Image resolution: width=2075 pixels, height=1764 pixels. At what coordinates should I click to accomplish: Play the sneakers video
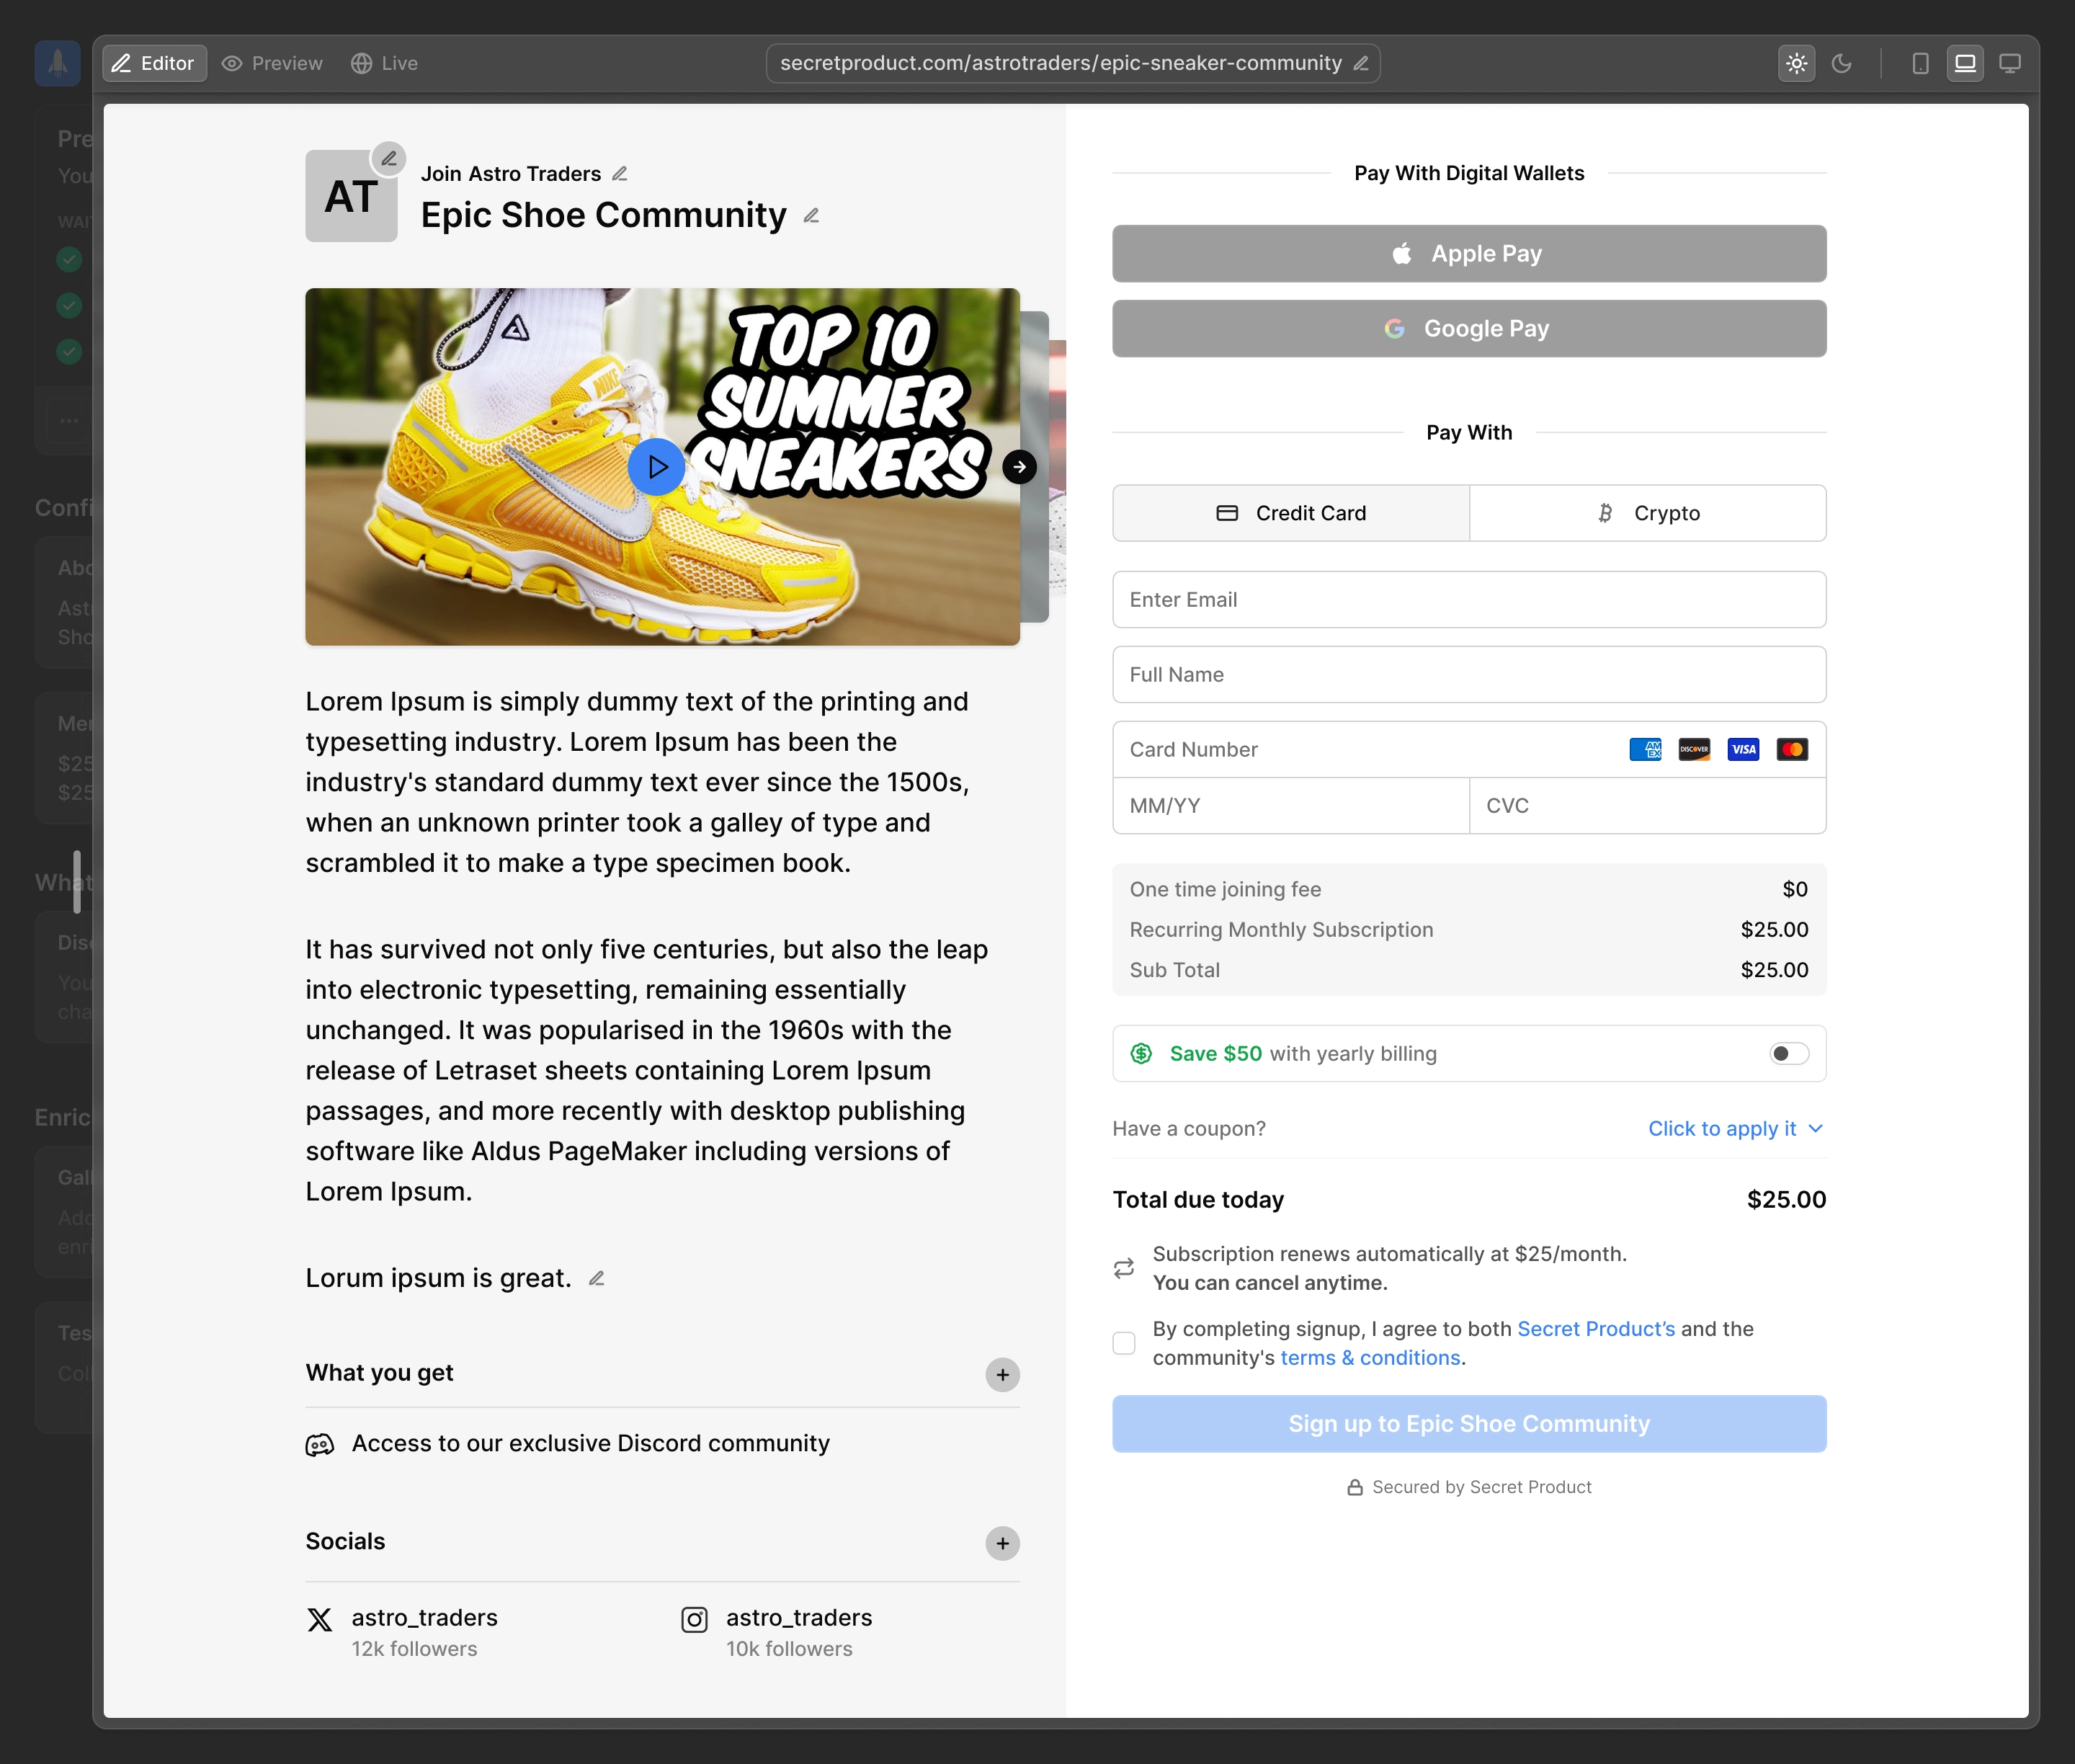(x=656, y=467)
